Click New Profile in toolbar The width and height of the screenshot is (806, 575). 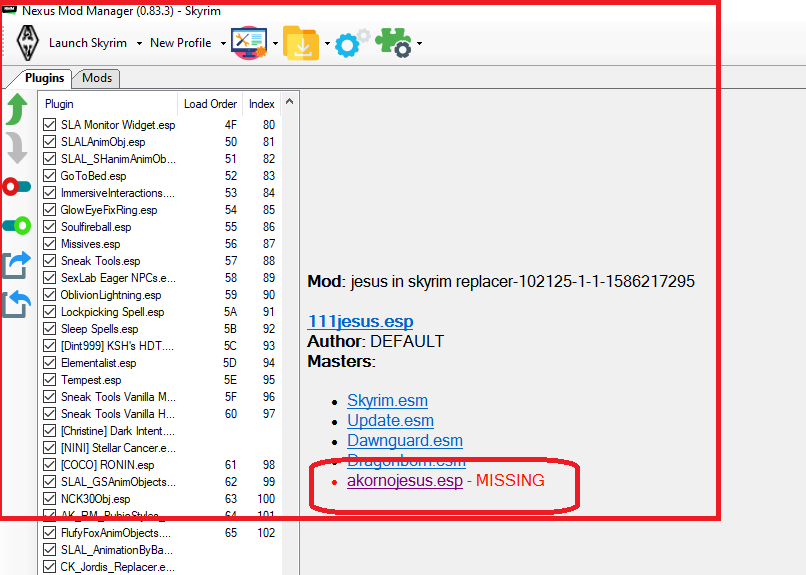pos(180,43)
